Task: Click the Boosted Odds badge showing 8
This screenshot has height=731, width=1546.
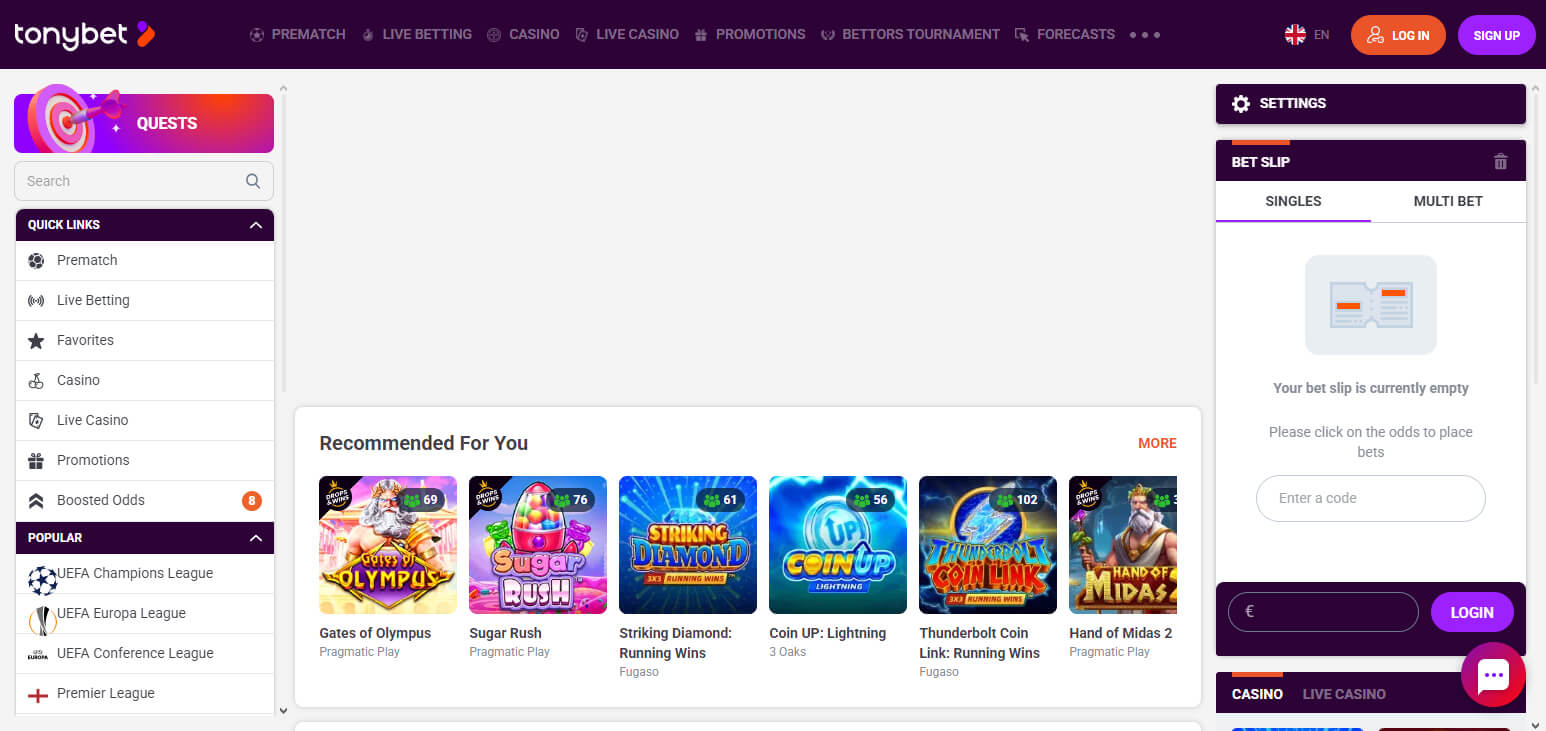Action: 252,500
